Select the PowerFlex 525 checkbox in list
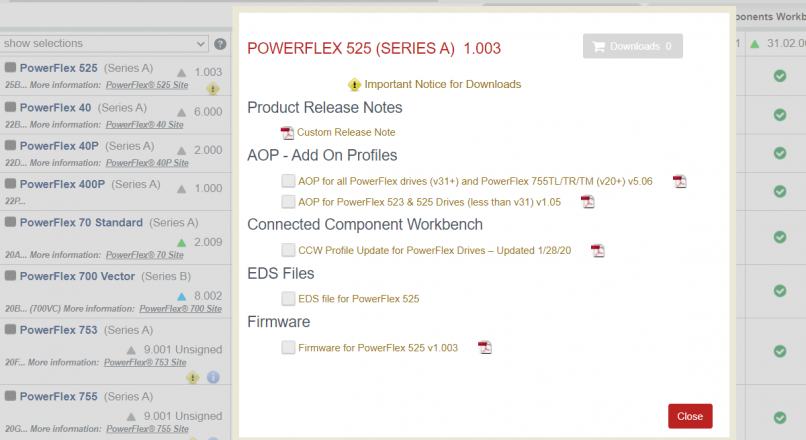The width and height of the screenshot is (806, 440). (x=10, y=67)
